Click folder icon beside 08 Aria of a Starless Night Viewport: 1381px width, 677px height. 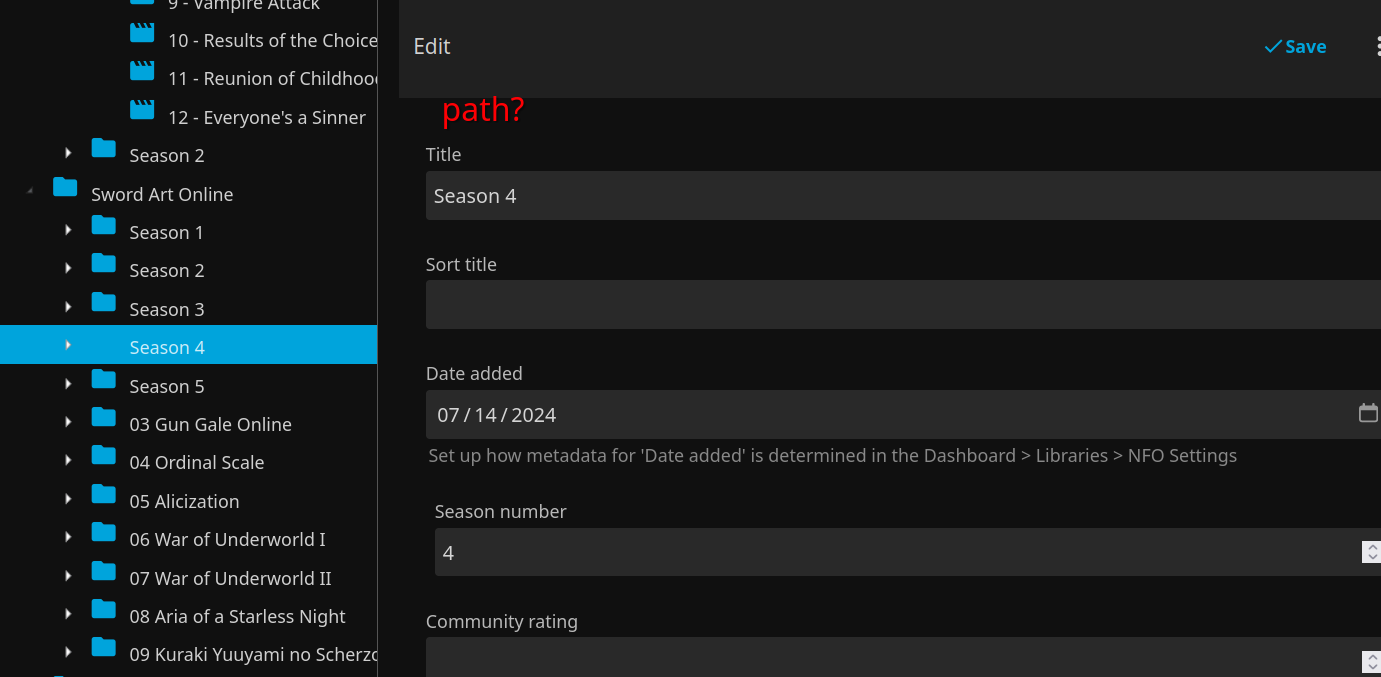tap(103, 609)
